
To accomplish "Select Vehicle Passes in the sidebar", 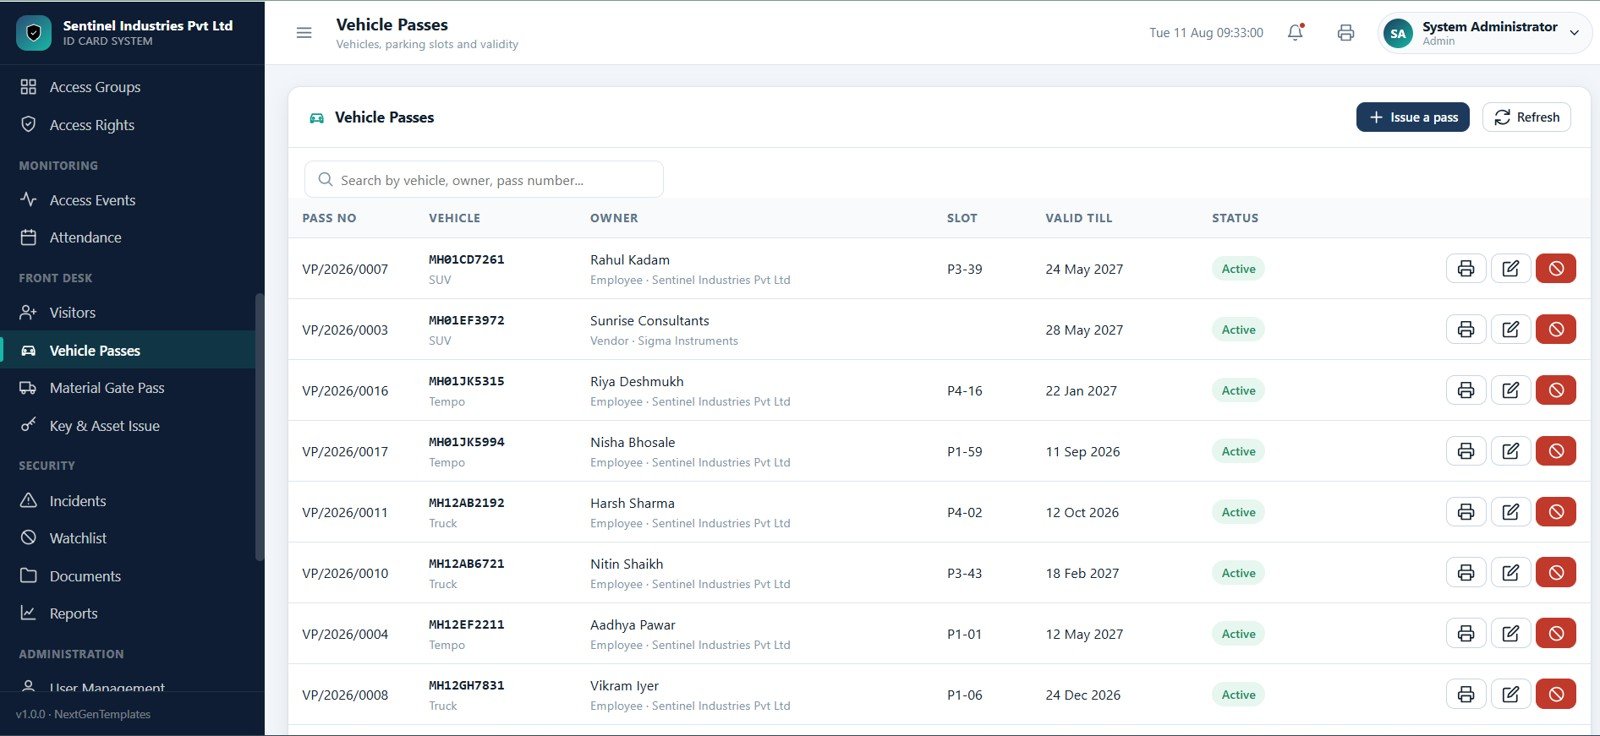I will coord(128,350).
